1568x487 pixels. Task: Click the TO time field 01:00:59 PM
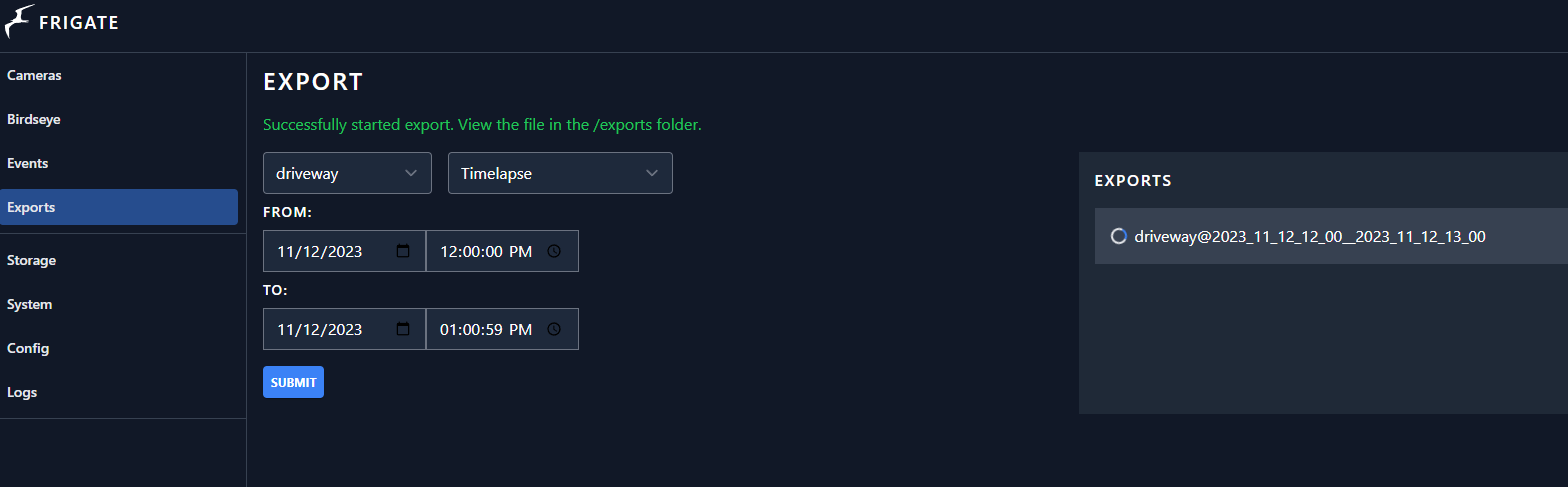point(486,329)
